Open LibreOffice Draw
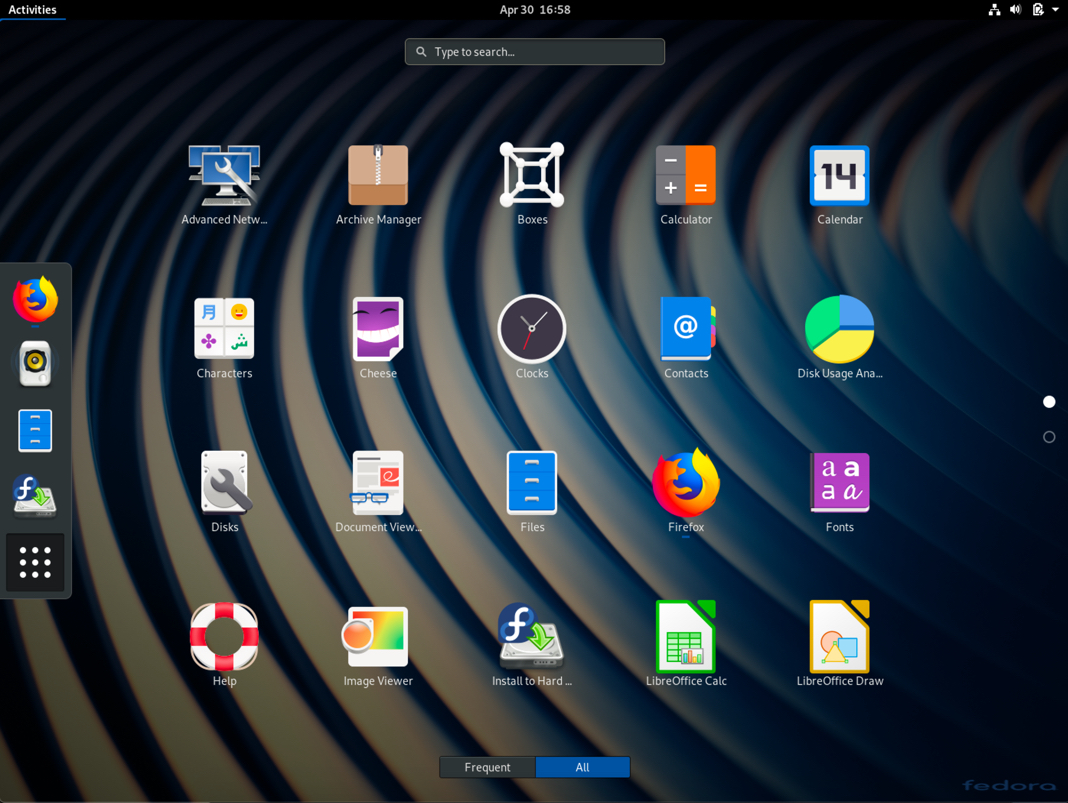The image size is (1068, 803). click(840, 636)
